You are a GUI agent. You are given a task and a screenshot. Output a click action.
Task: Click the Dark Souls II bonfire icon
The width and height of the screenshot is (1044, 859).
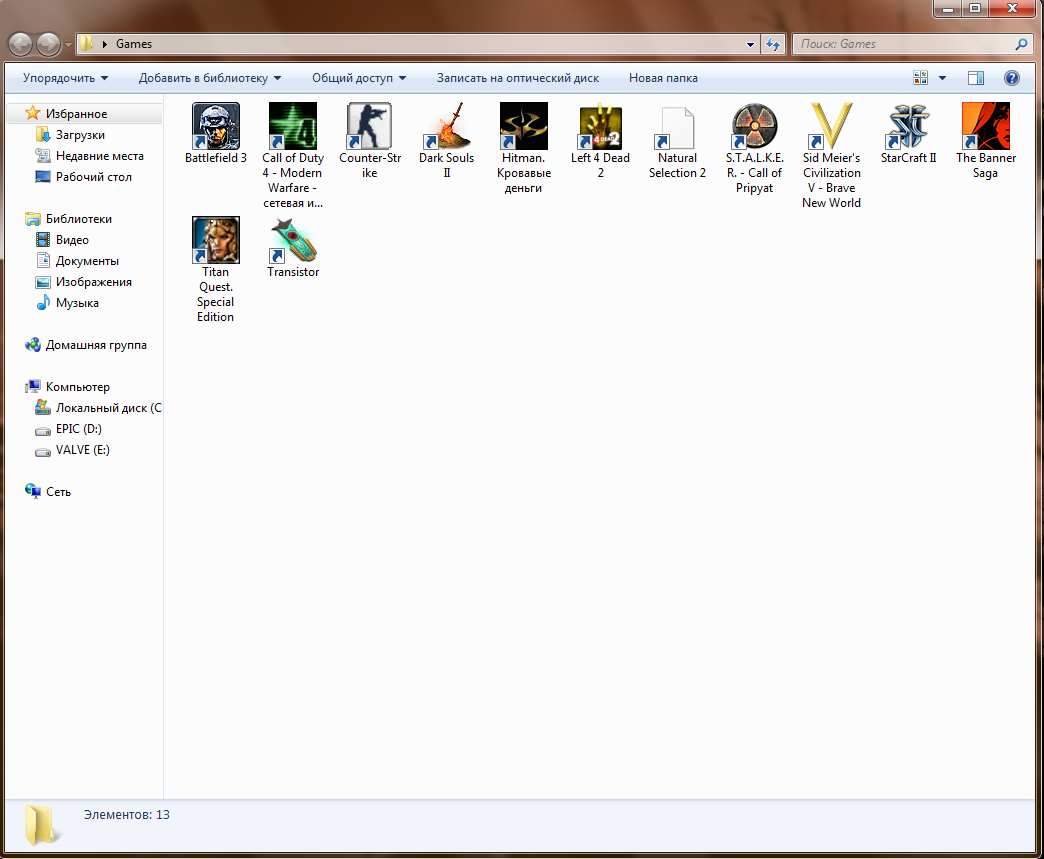447,126
